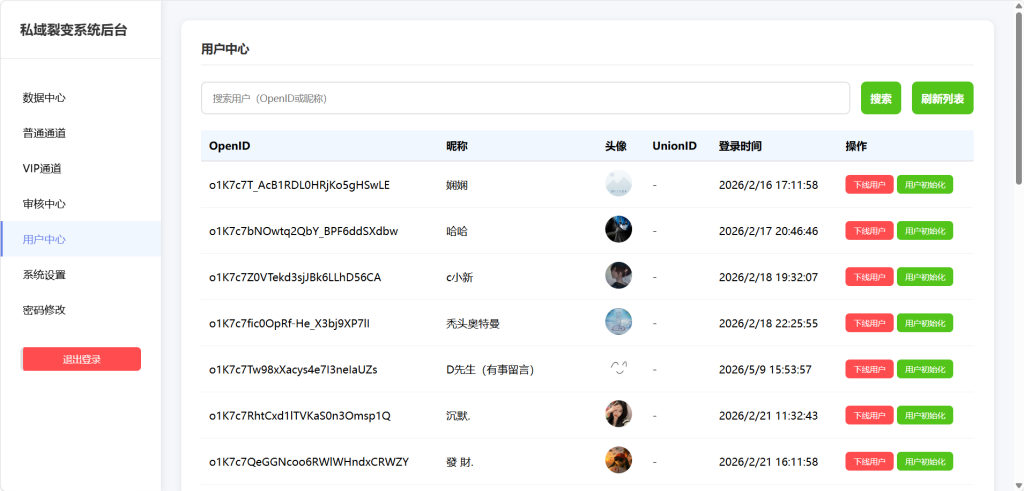Image resolution: width=1024 pixels, height=491 pixels.
Task: Click OpenID o1K7c7T_AcB1RDL0HRjKo5gHSwLE
Action: [299, 185]
